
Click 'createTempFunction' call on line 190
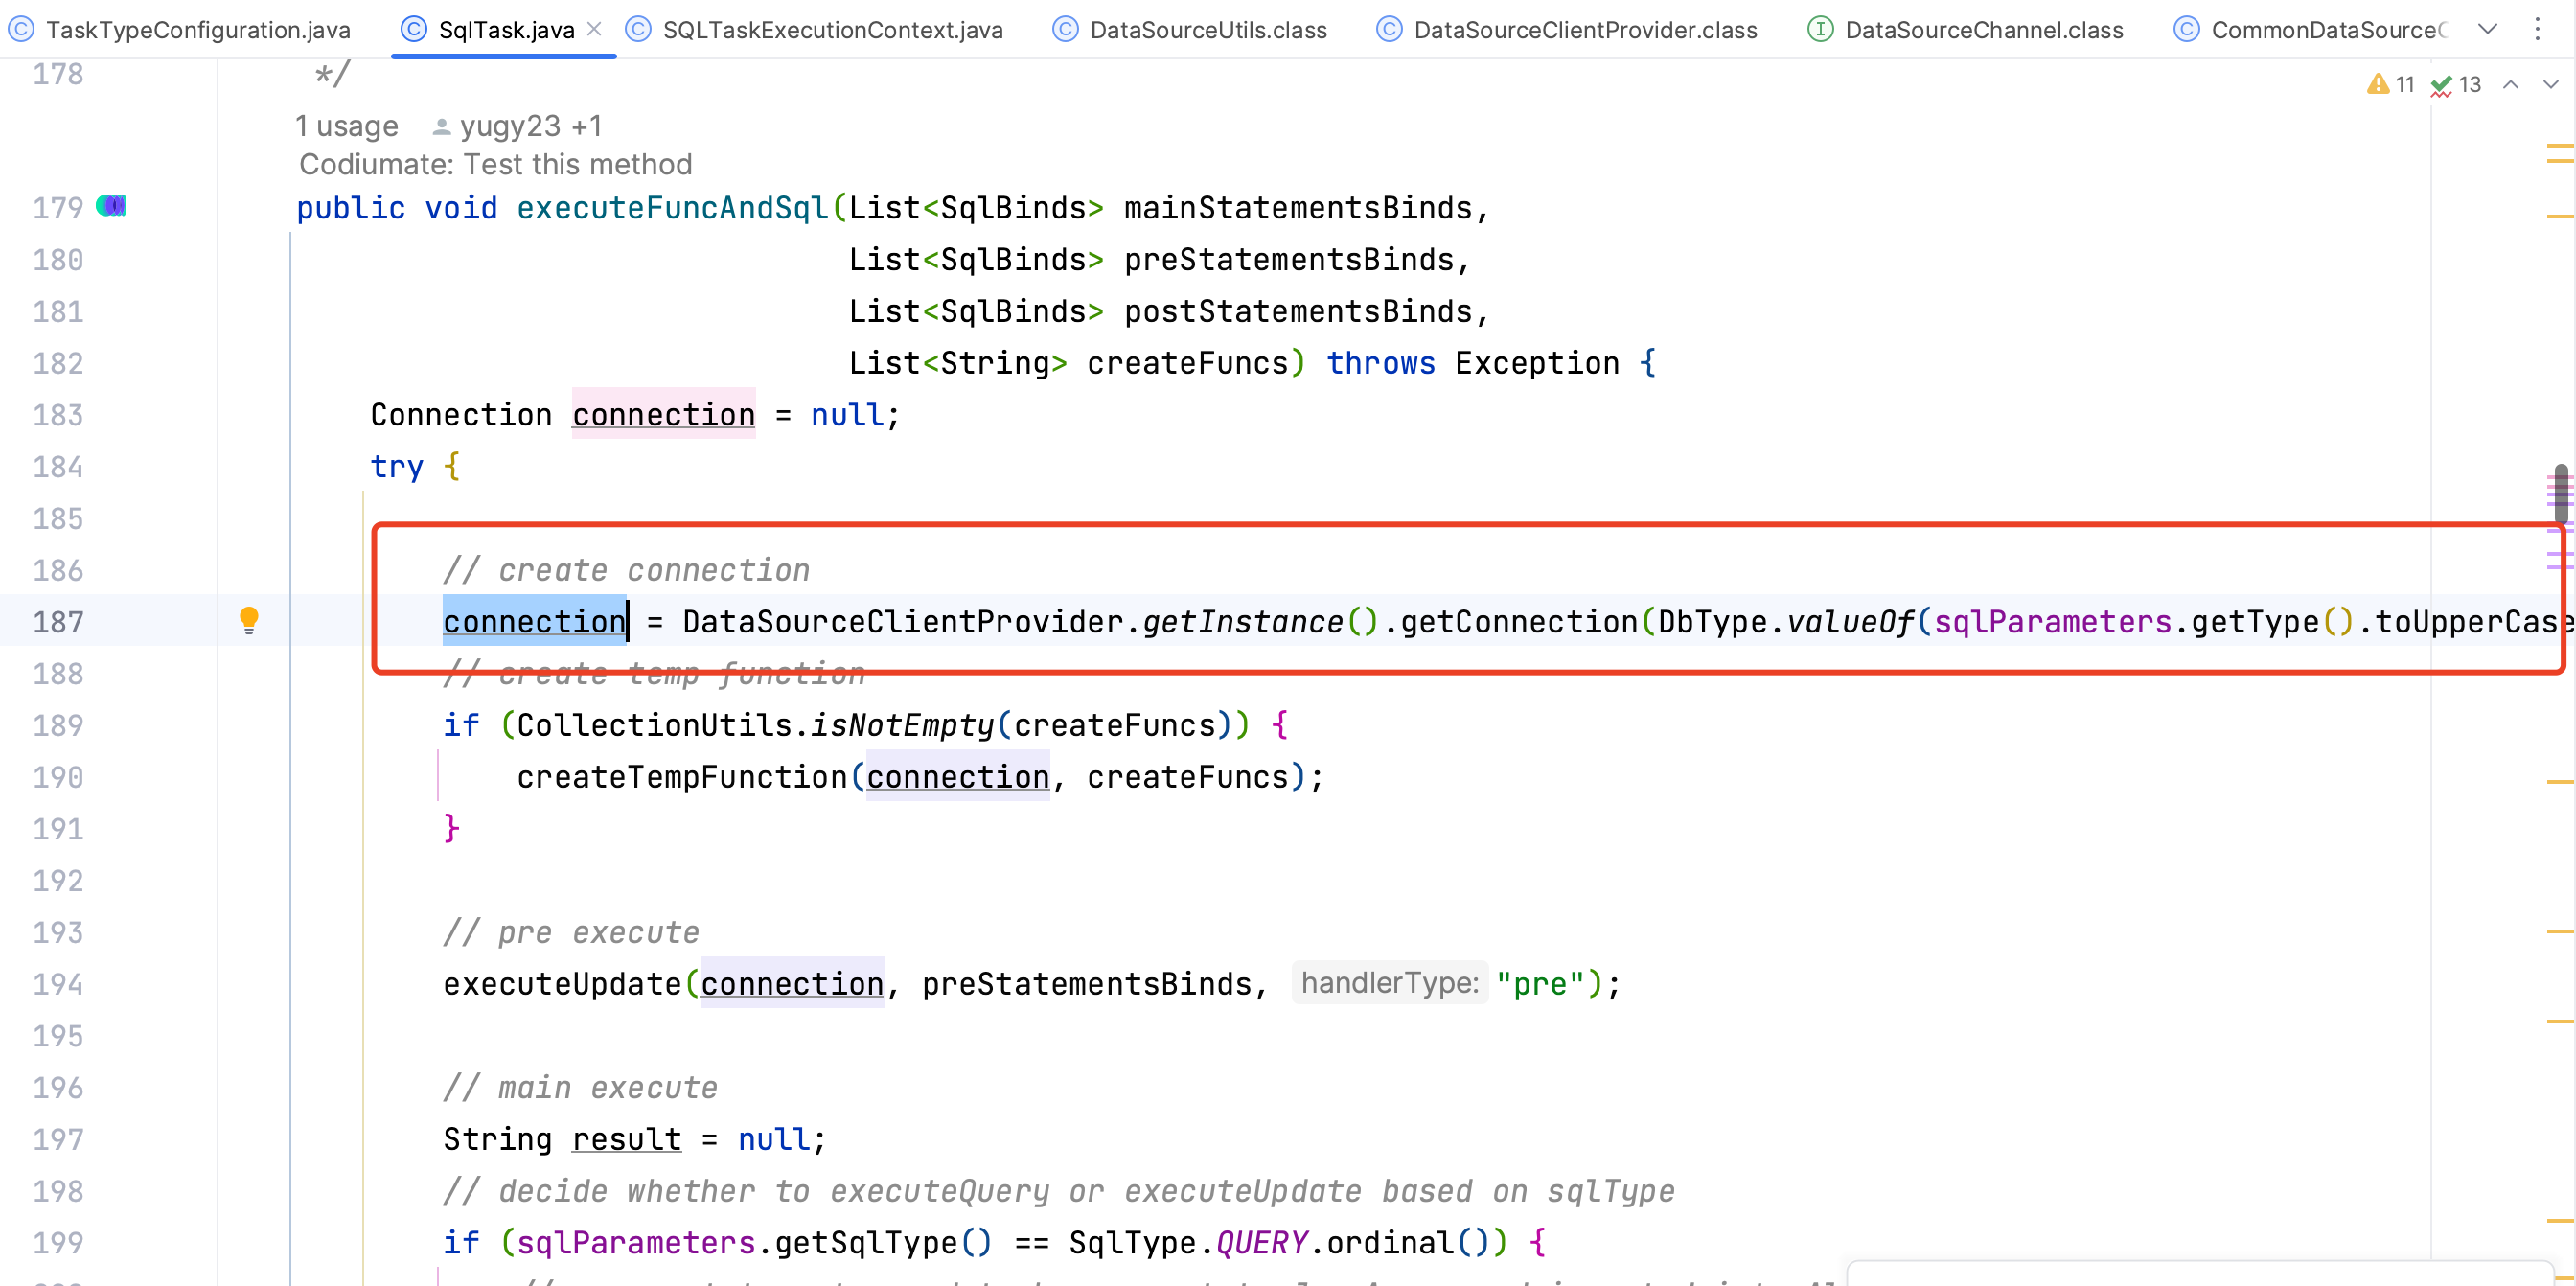pyautogui.click(x=682, y=777)
